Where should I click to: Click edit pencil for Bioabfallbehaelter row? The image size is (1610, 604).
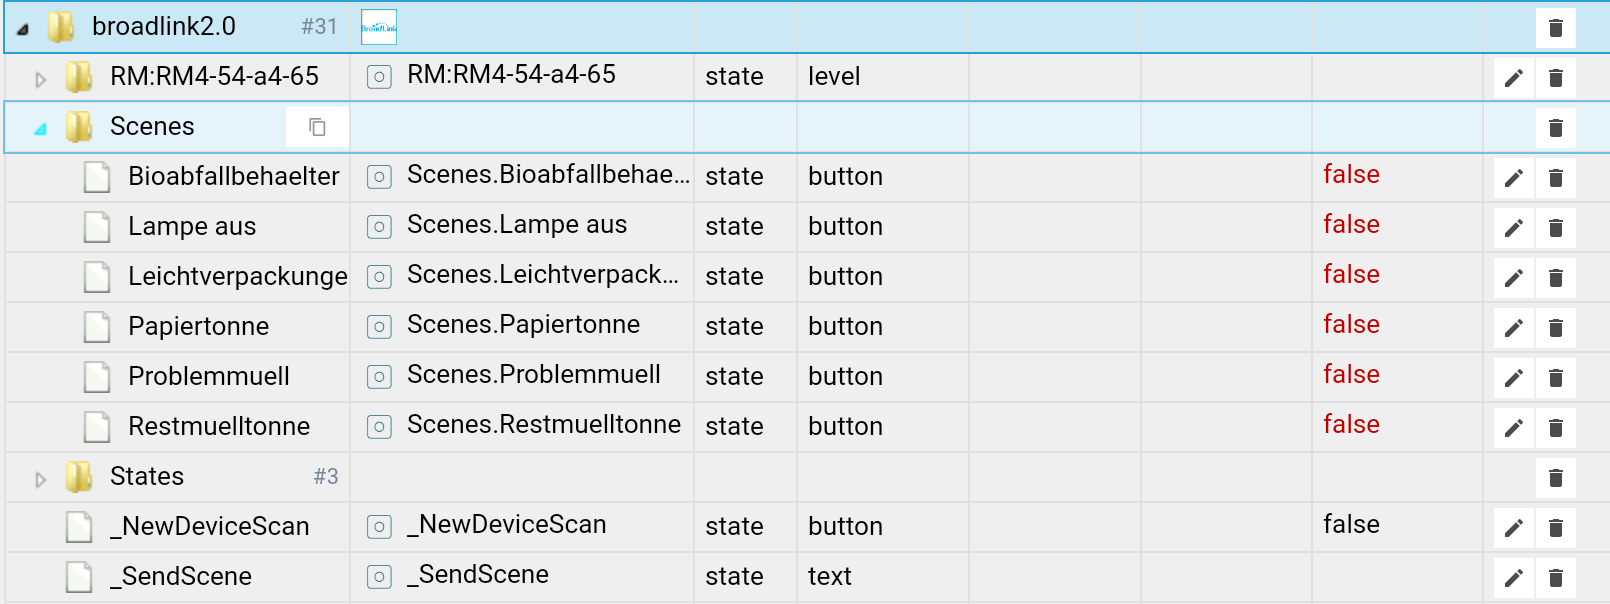1514,178
